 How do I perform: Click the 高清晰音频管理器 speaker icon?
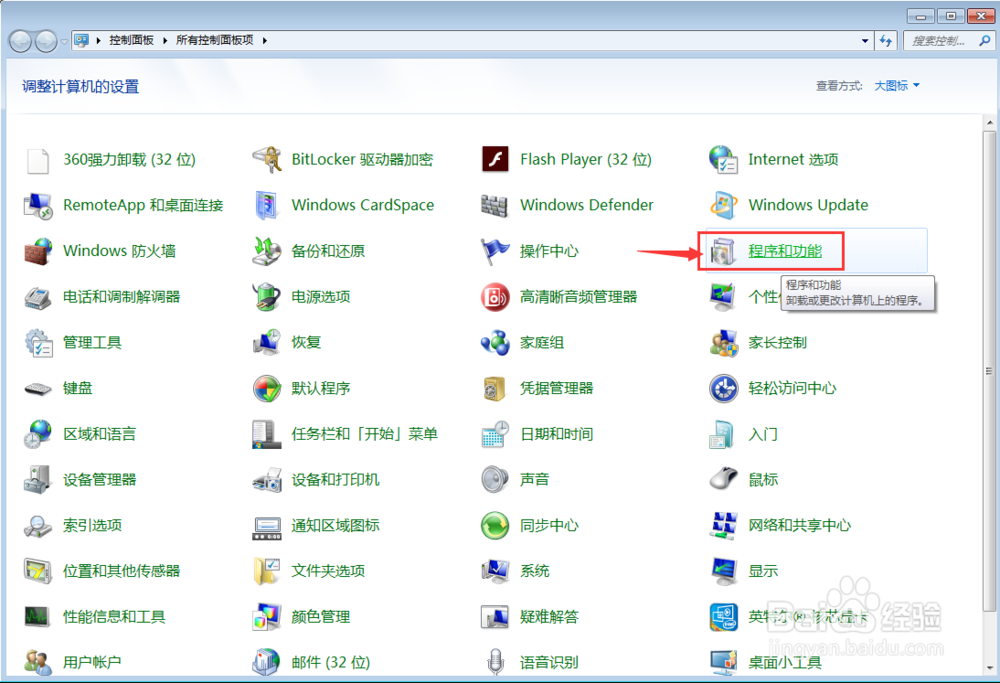[x=495, y=297]
